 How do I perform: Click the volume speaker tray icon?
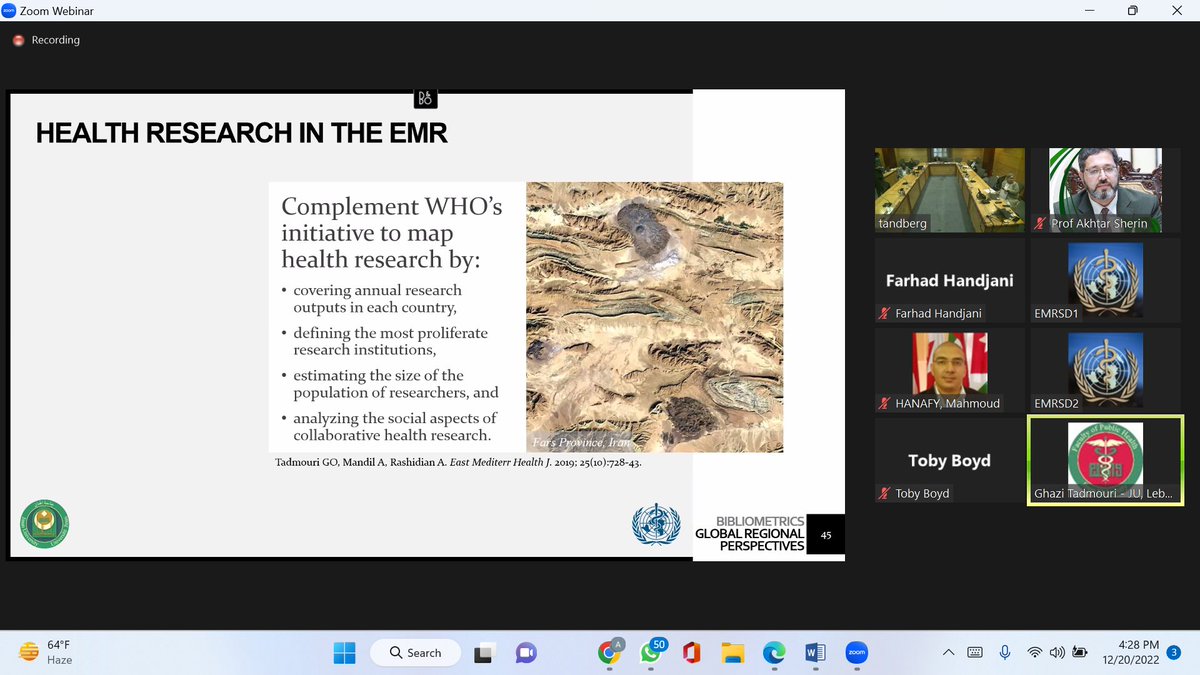click(1057, 653)
